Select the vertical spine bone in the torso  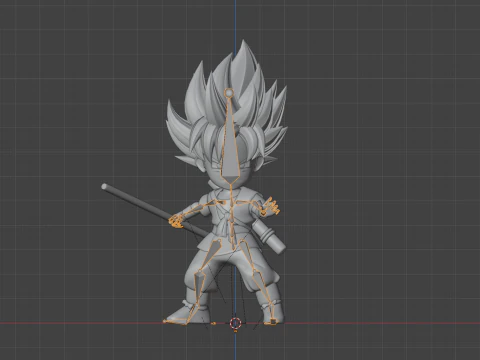tap(231, 217)
